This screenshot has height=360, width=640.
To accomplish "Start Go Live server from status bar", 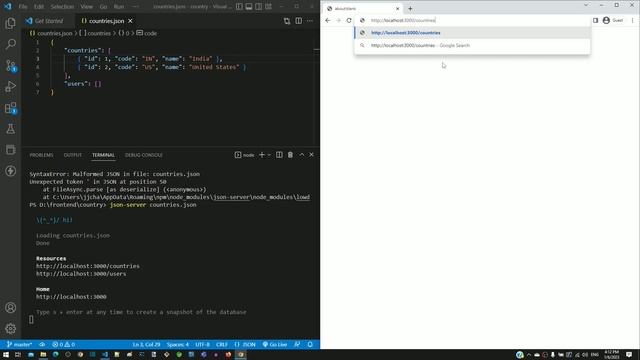I will pyautogui.click(x=275, y=344).
